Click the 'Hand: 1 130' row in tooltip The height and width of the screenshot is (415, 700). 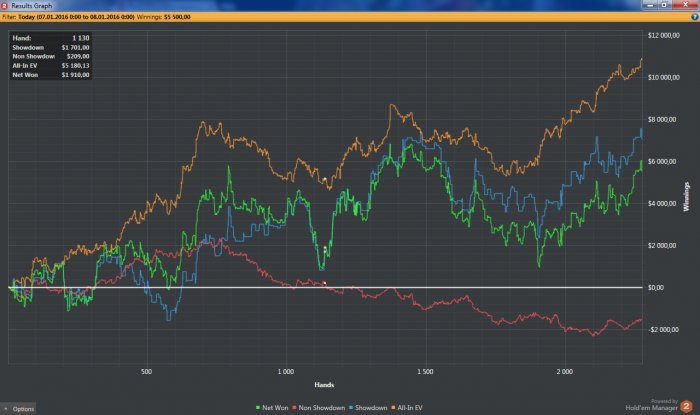coord(50,38)
